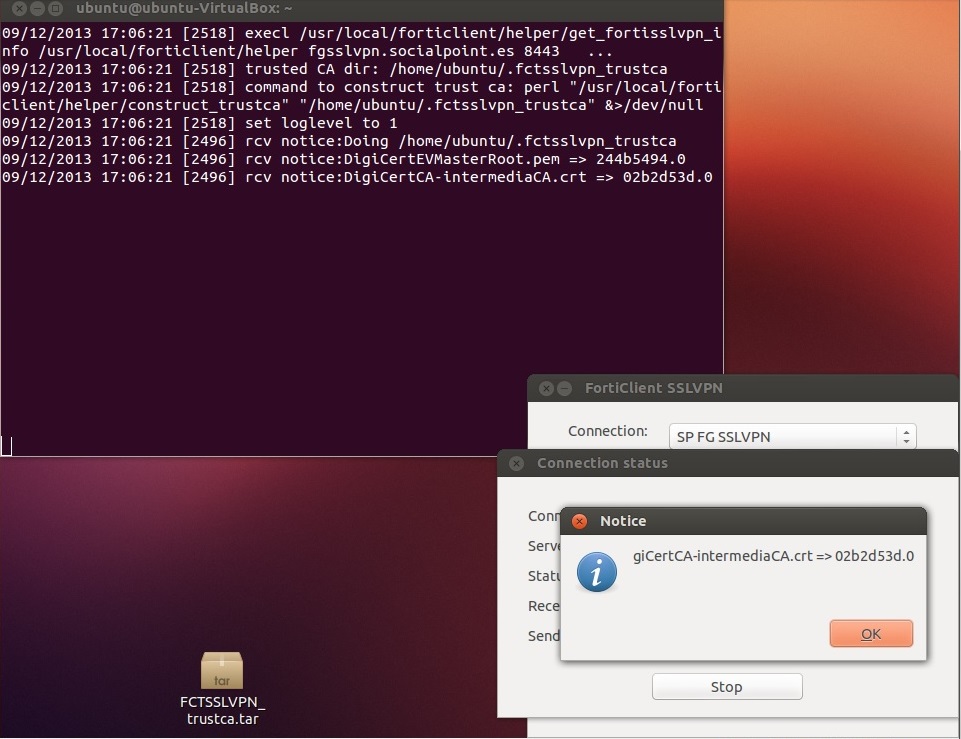Minimize the FortiClient SSLVPN window
Viewport: 961px width, 739px height.
click(564, 388)
